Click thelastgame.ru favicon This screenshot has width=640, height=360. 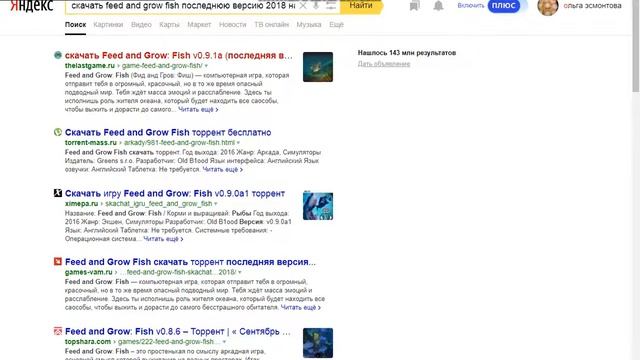click(x=58, y=55)
